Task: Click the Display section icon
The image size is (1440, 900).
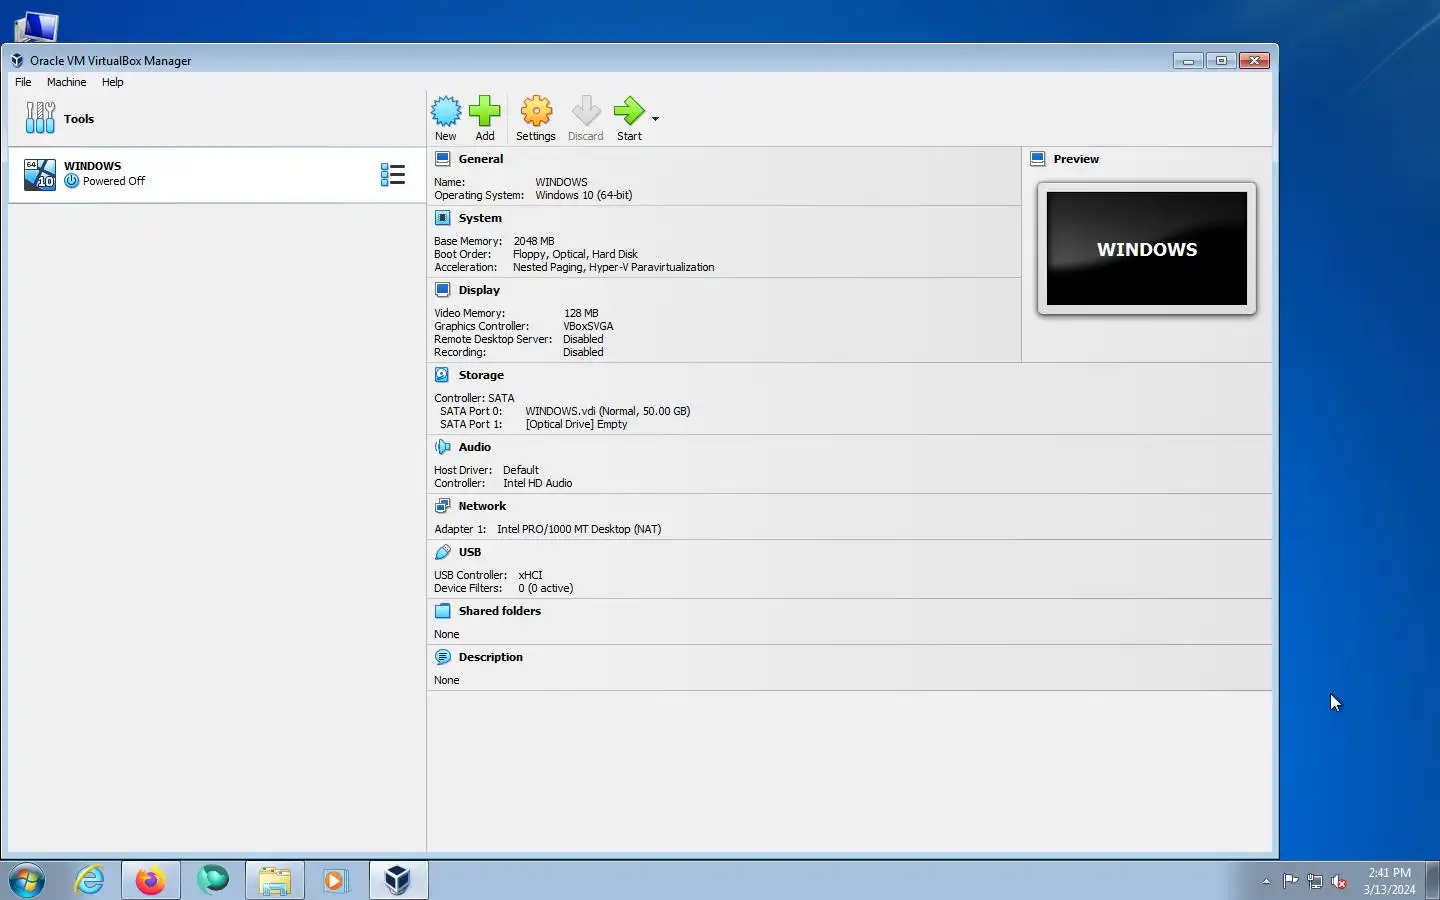Action: 443,289
